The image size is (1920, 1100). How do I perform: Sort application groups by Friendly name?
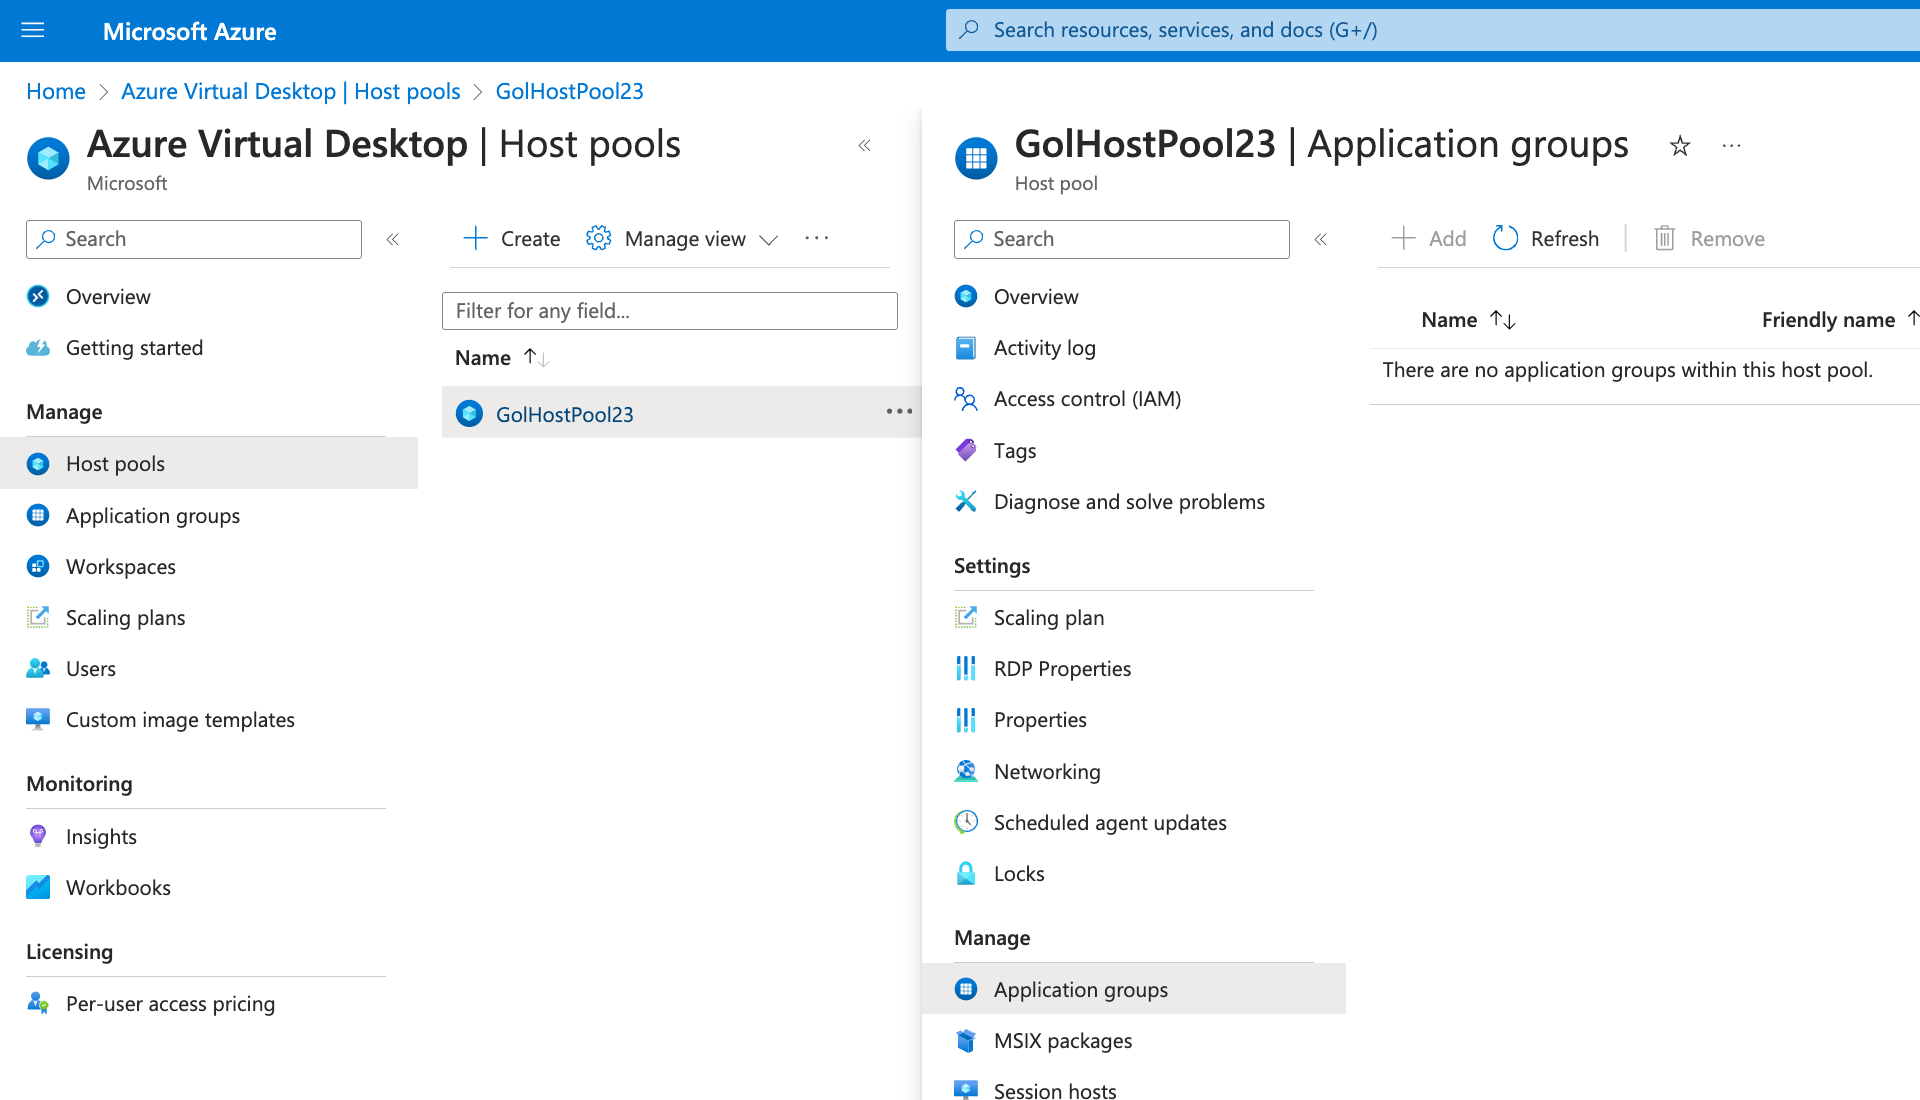point(1838,319)
